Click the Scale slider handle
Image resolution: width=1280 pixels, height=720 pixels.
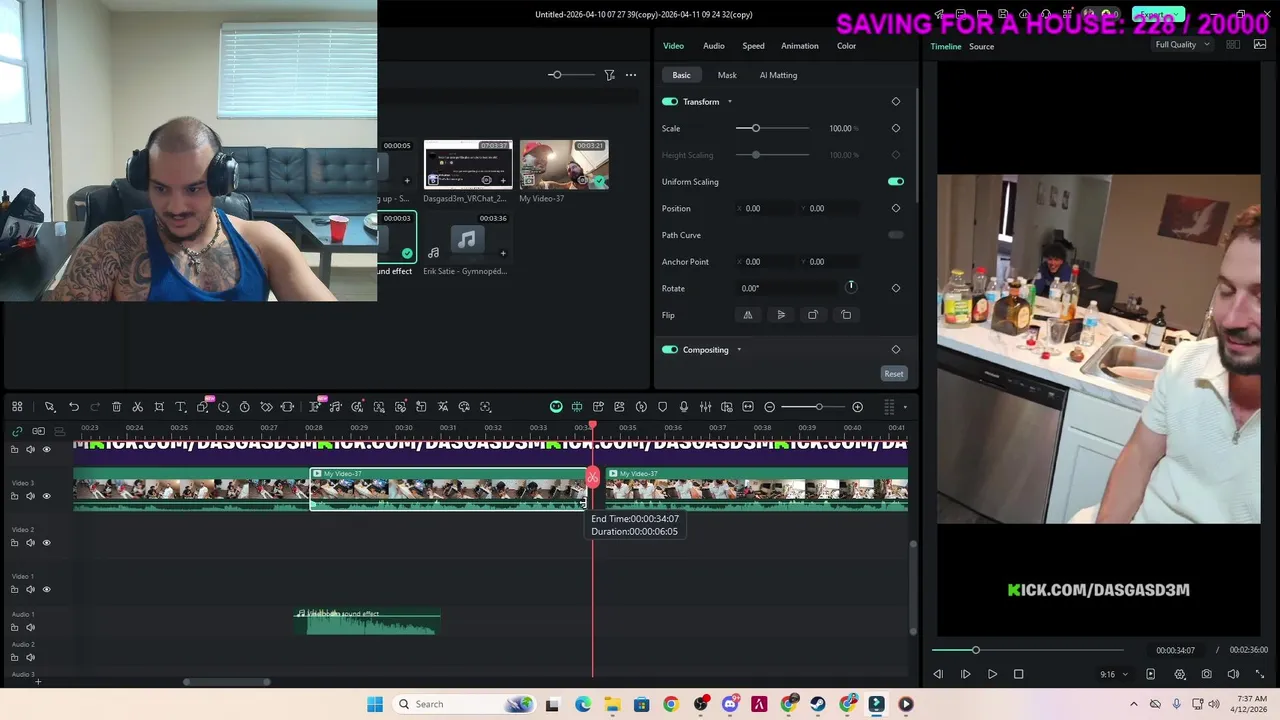(x=755, y=128)
